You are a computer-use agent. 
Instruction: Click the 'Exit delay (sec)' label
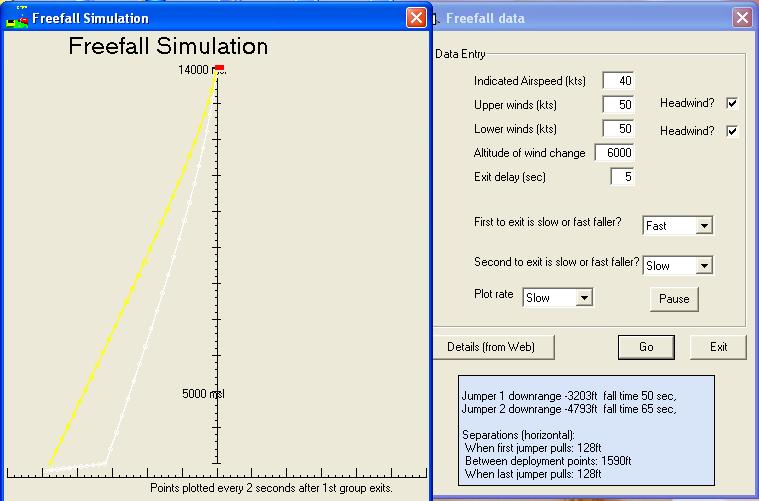pos(510,177)
